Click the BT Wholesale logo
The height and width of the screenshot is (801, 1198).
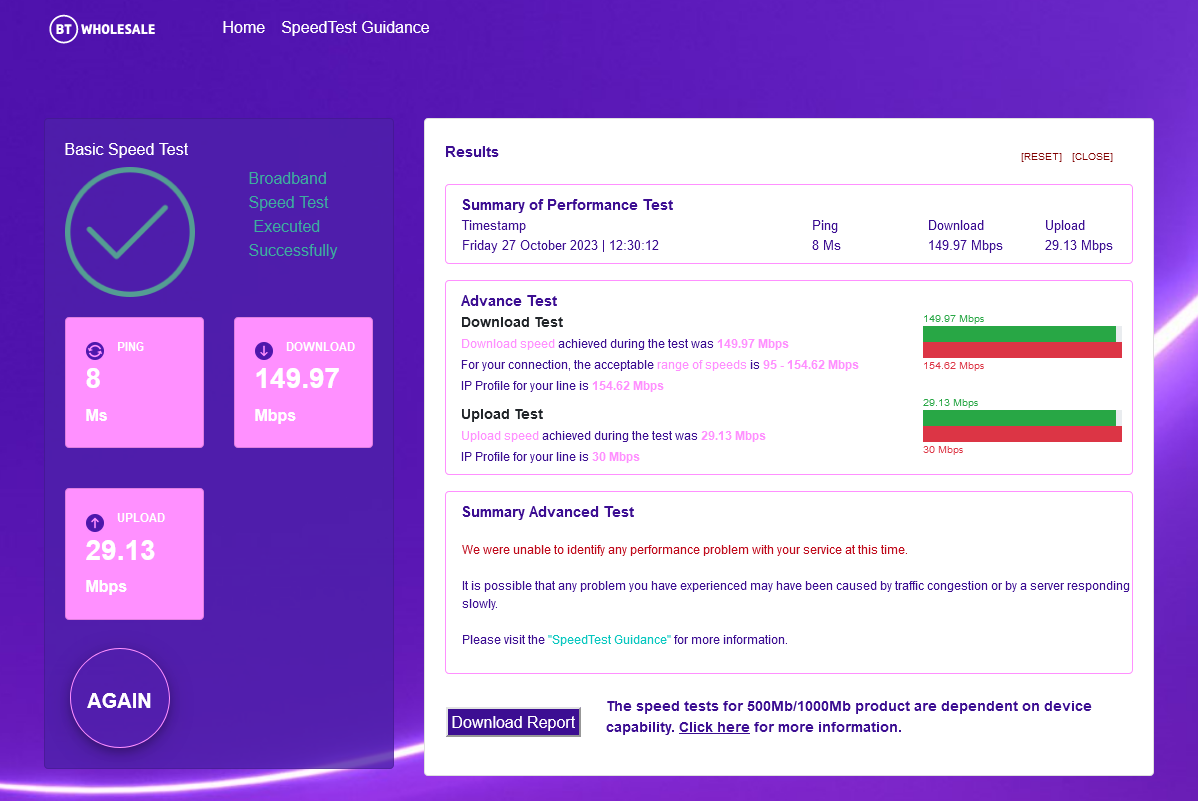tap(102, 29)
